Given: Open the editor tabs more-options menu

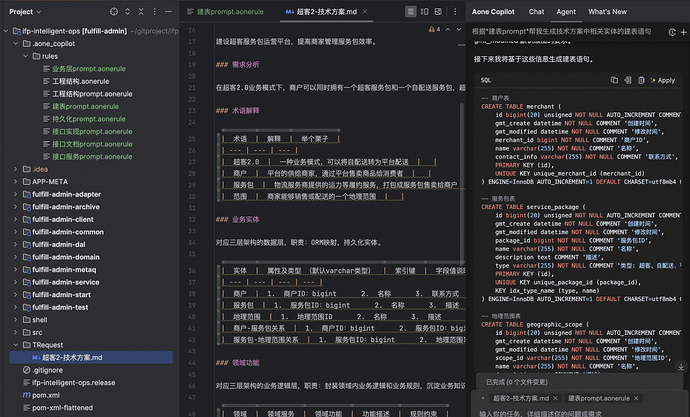Looking at the screenshot, I should click(x=455, y=12).
